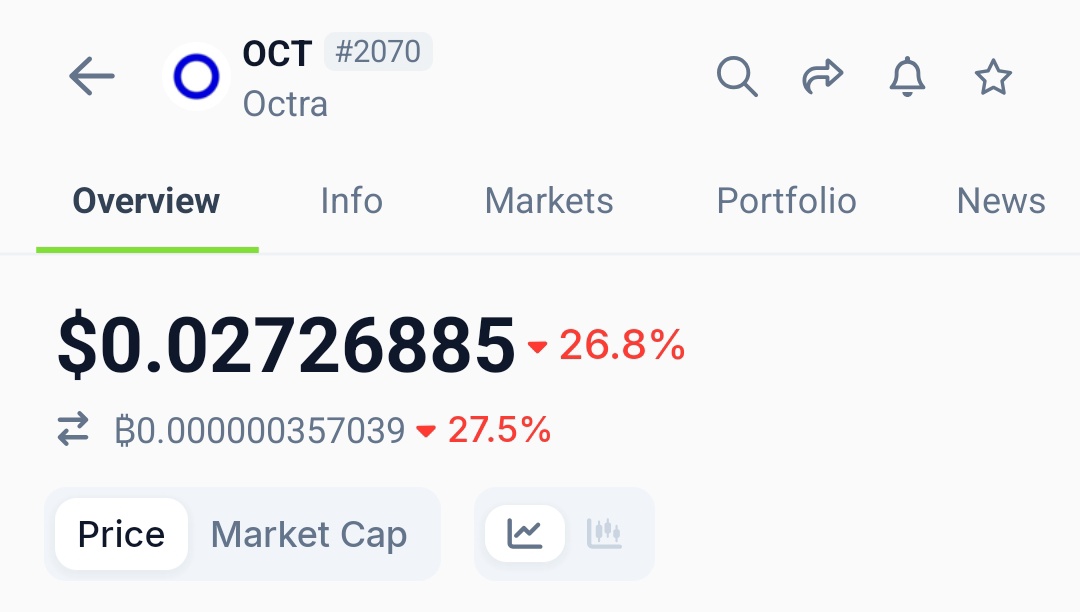Tap the BTC price ₿0.000000357039
Image resolution: width=1080 pixels, height=612 pixels.
260,431
